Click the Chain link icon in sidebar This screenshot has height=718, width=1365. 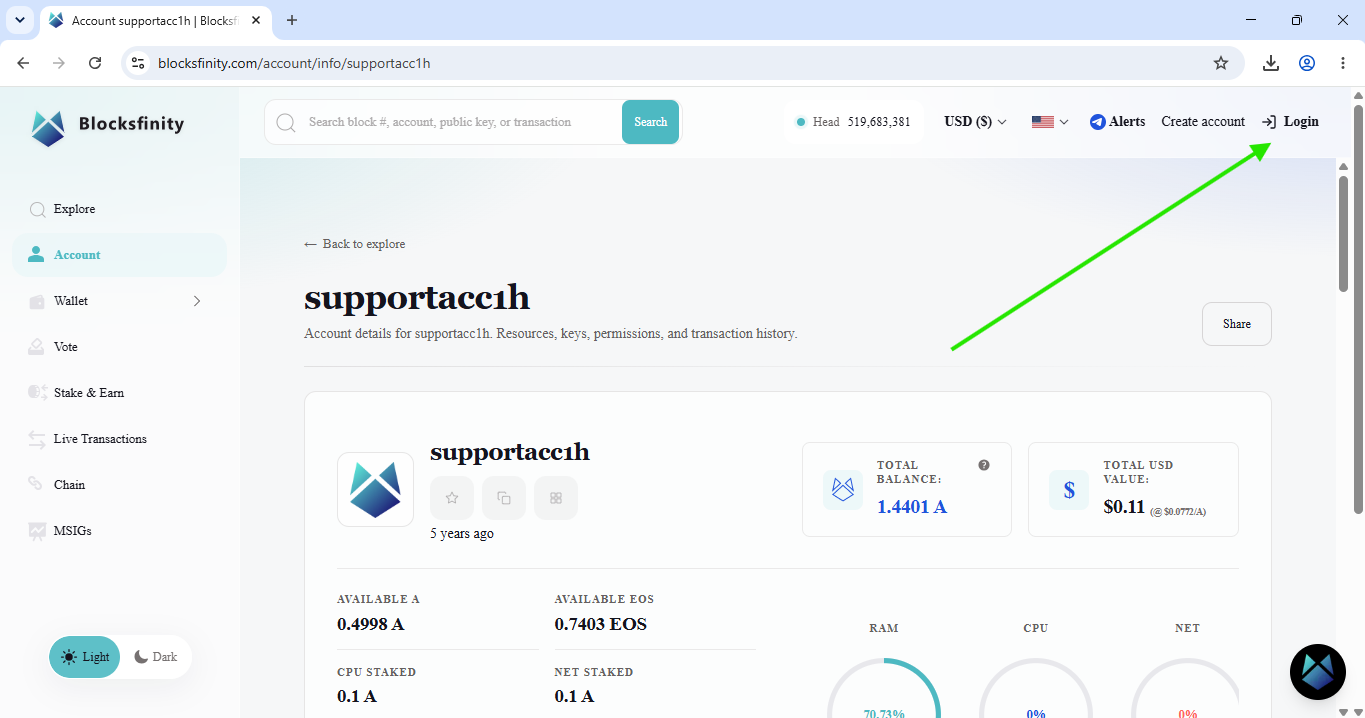point(37,485)
